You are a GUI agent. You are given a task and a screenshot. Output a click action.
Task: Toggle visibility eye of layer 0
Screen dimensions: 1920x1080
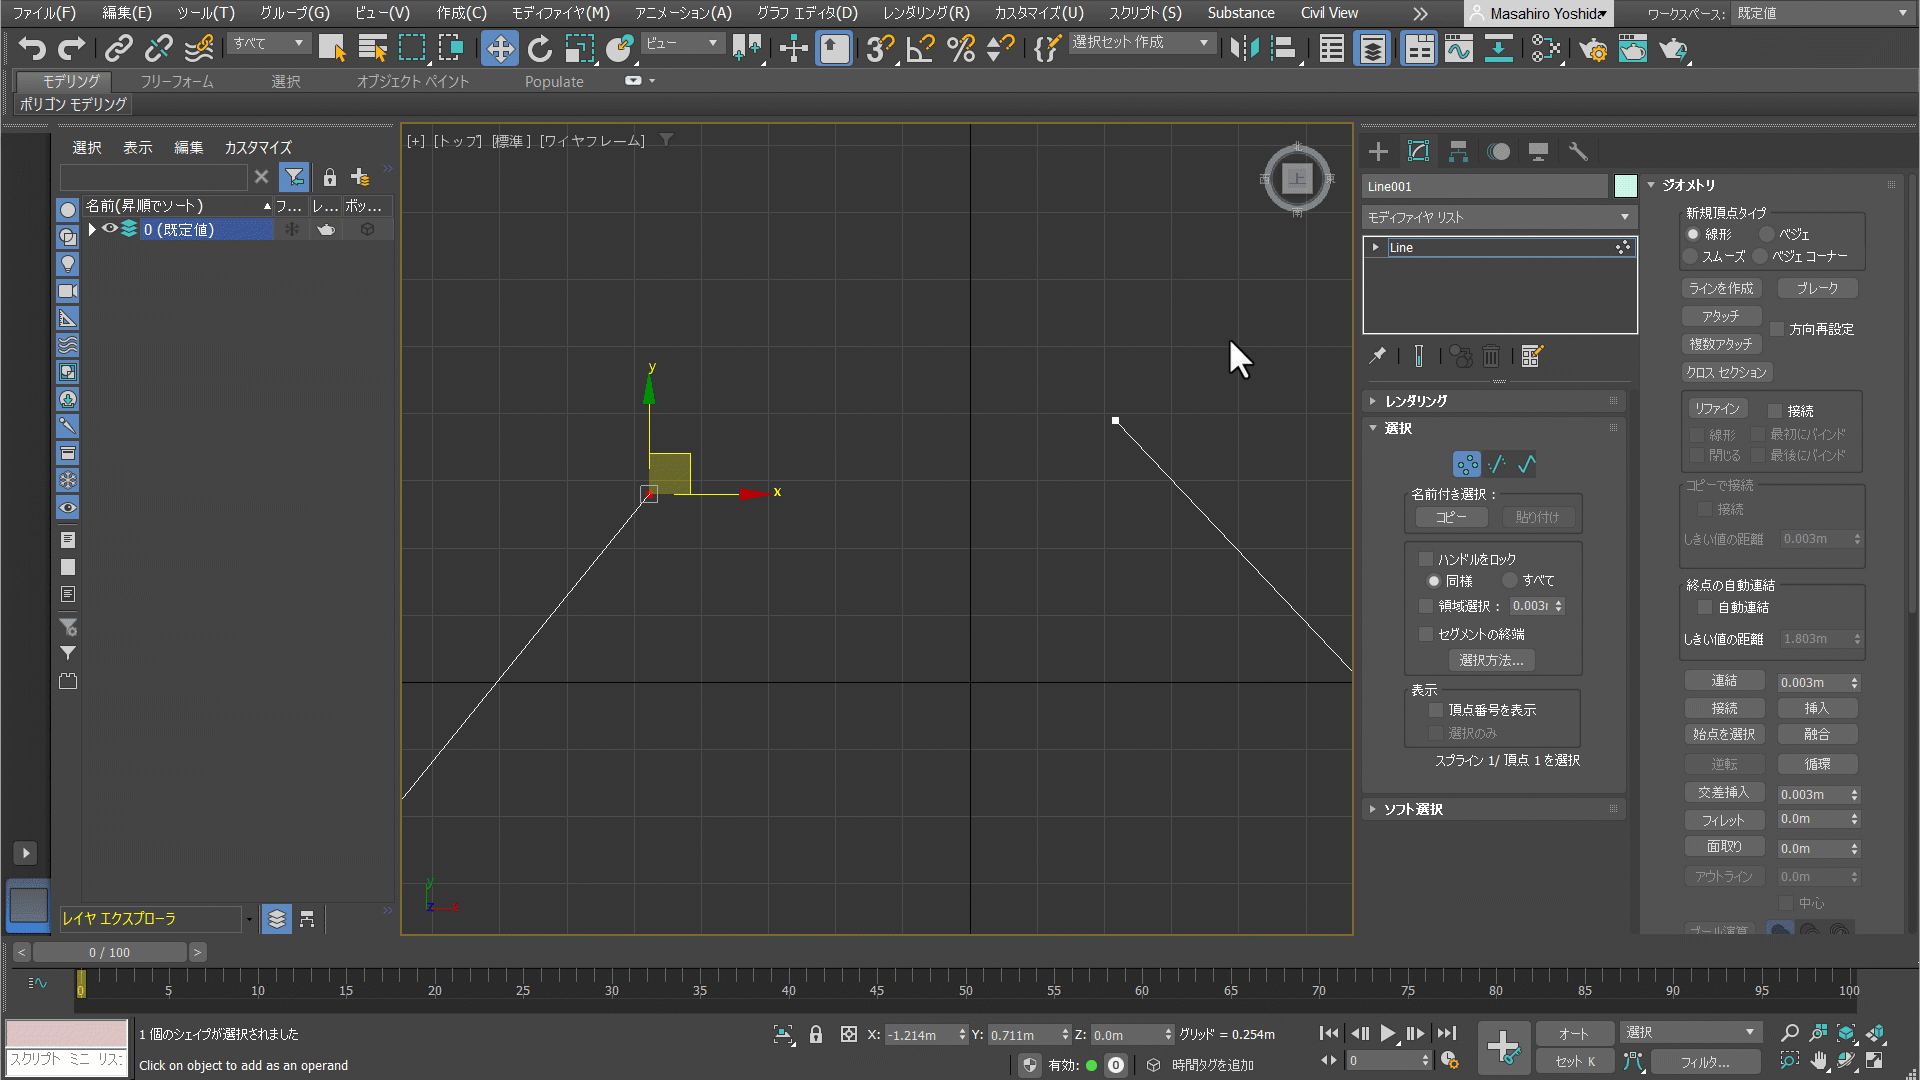coord(110,229)
